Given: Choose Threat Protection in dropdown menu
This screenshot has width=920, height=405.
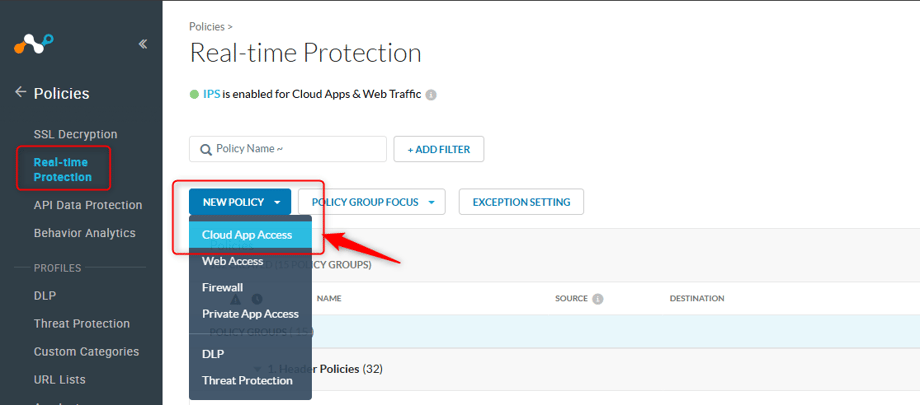Looking at the screenshot, I should tap(247, 380).
